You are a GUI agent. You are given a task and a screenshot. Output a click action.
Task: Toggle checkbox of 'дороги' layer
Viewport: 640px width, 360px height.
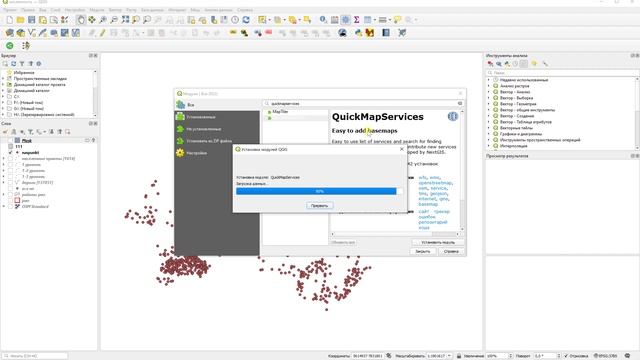(11, 182)
